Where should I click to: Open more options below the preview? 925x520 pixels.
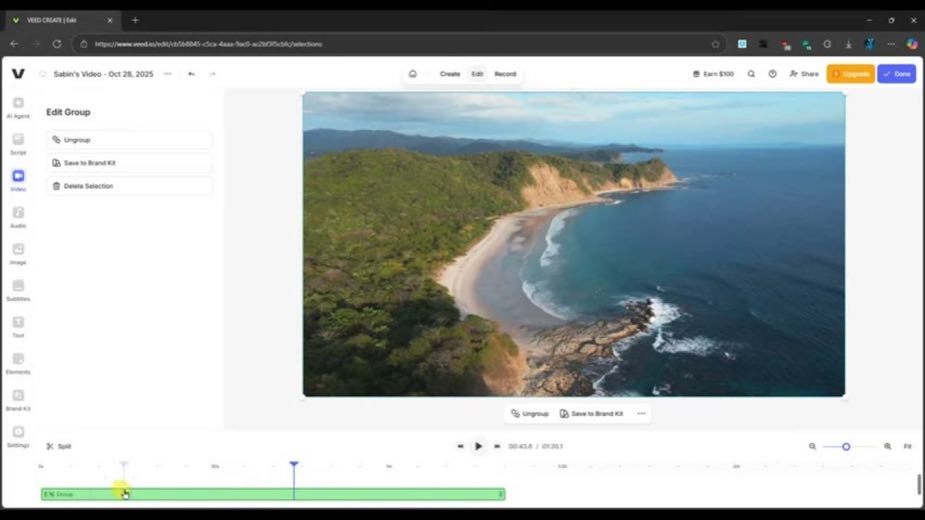pos(641,414)
